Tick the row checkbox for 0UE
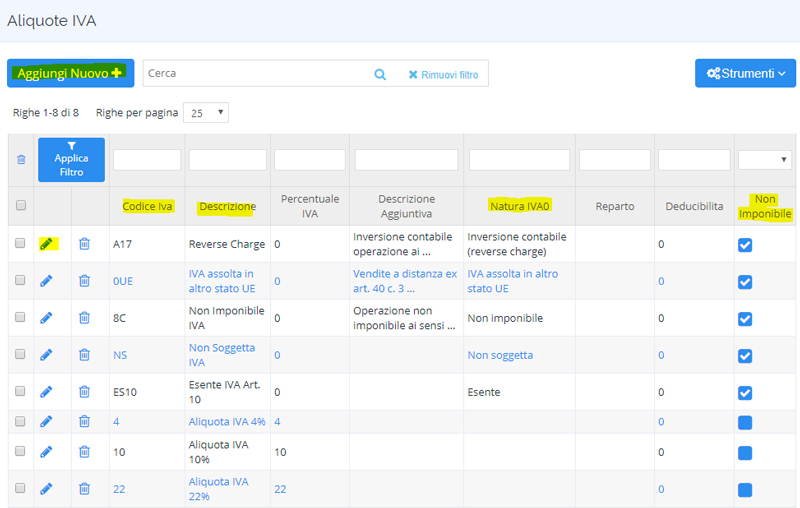800x508 pixels. [x=20, y=280]
